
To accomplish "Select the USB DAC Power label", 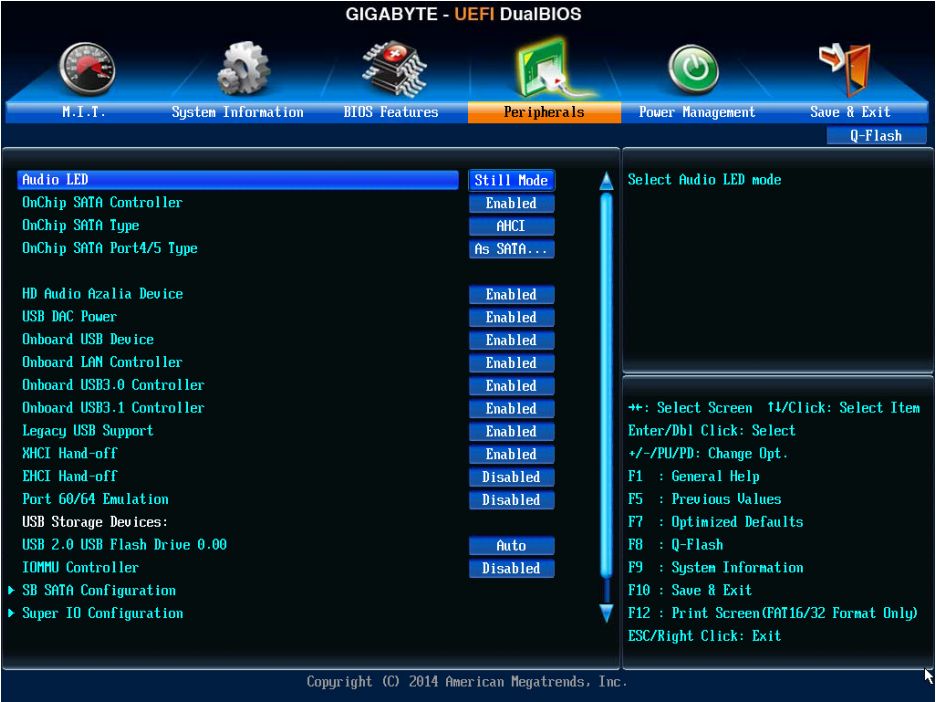I will tap(69, 316).
